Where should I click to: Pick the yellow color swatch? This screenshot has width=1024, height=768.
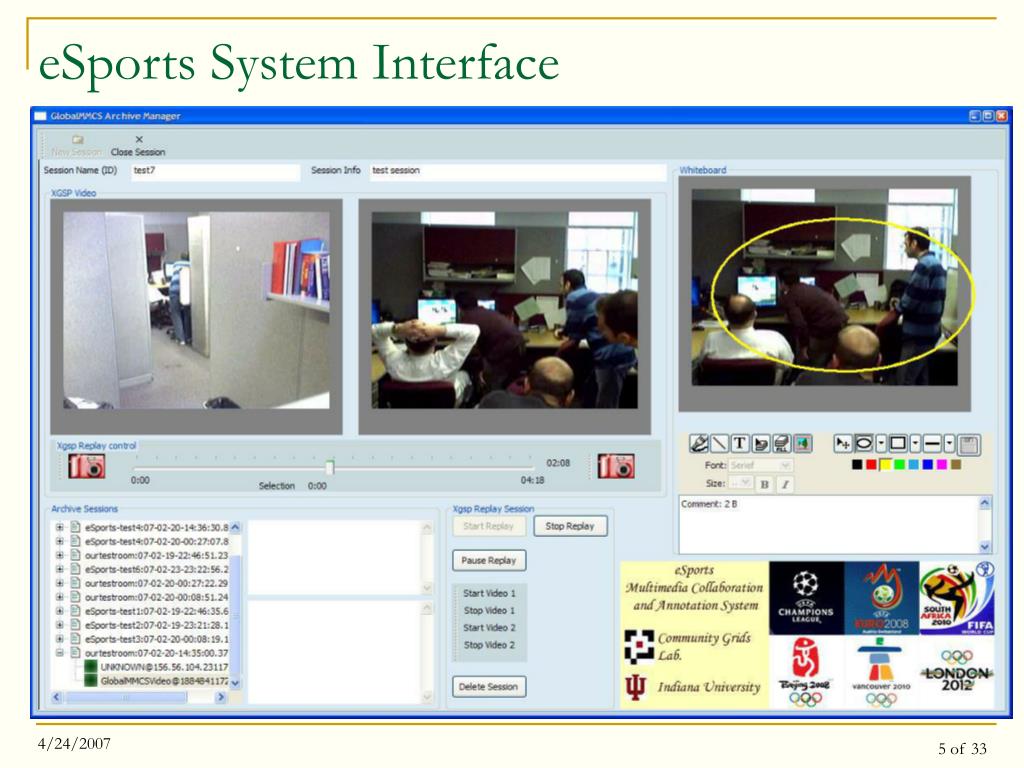(x=886, y=464)
